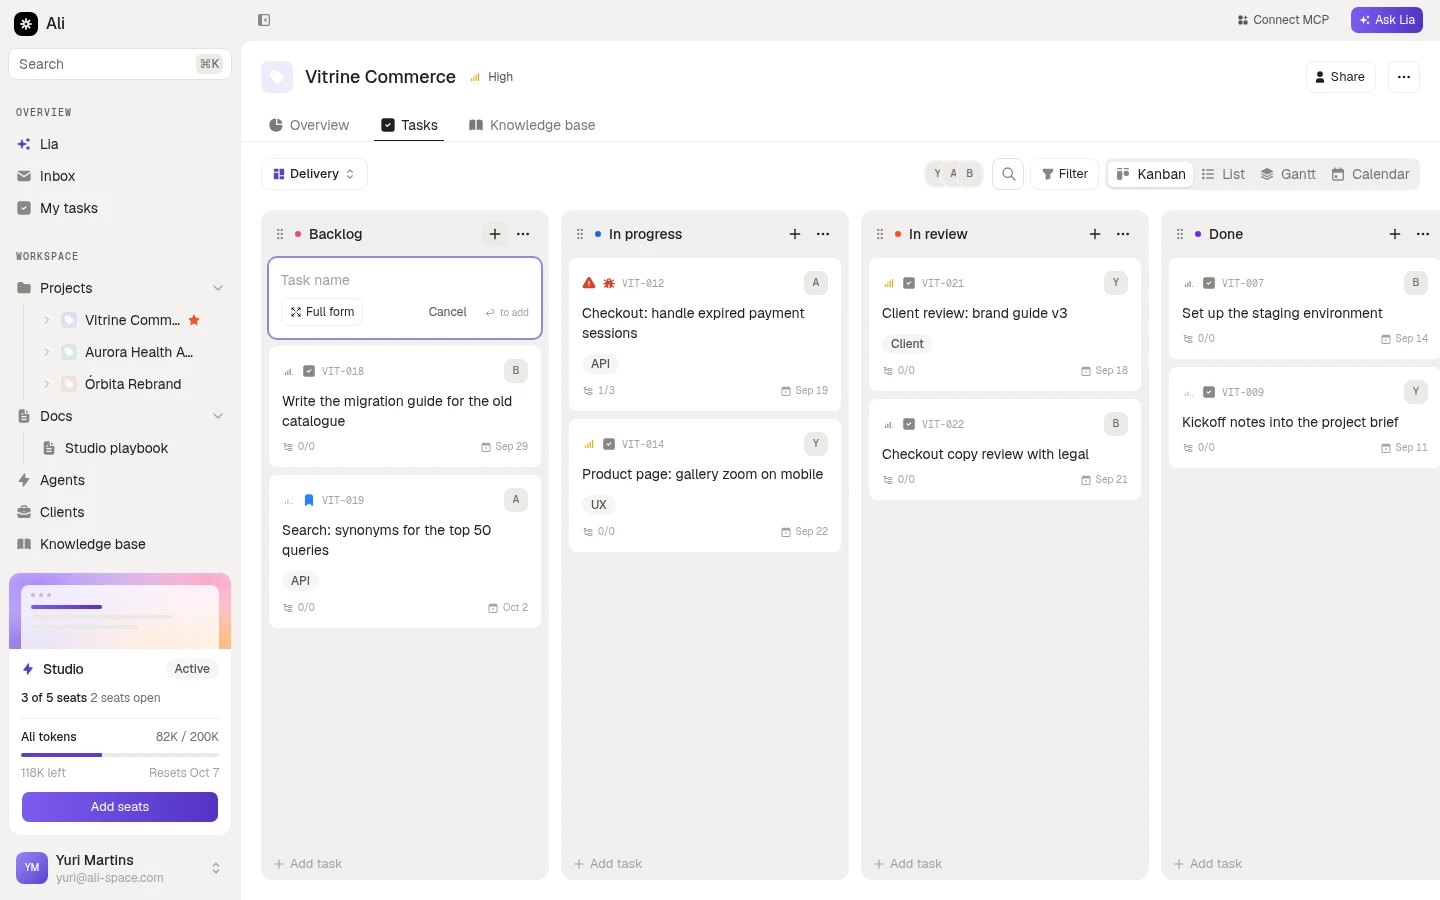Cancel the new task entry

pyautogui.click(x=447, y=312)
